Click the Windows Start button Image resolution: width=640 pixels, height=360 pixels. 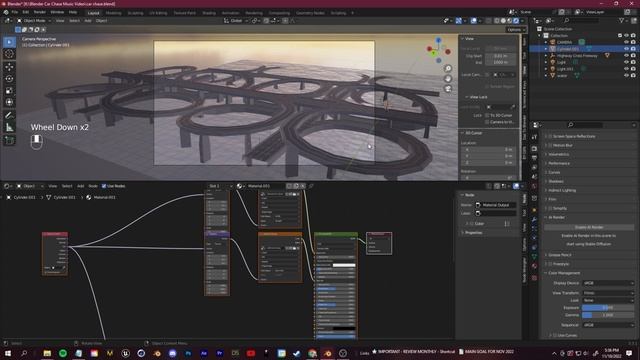[8, 353]
